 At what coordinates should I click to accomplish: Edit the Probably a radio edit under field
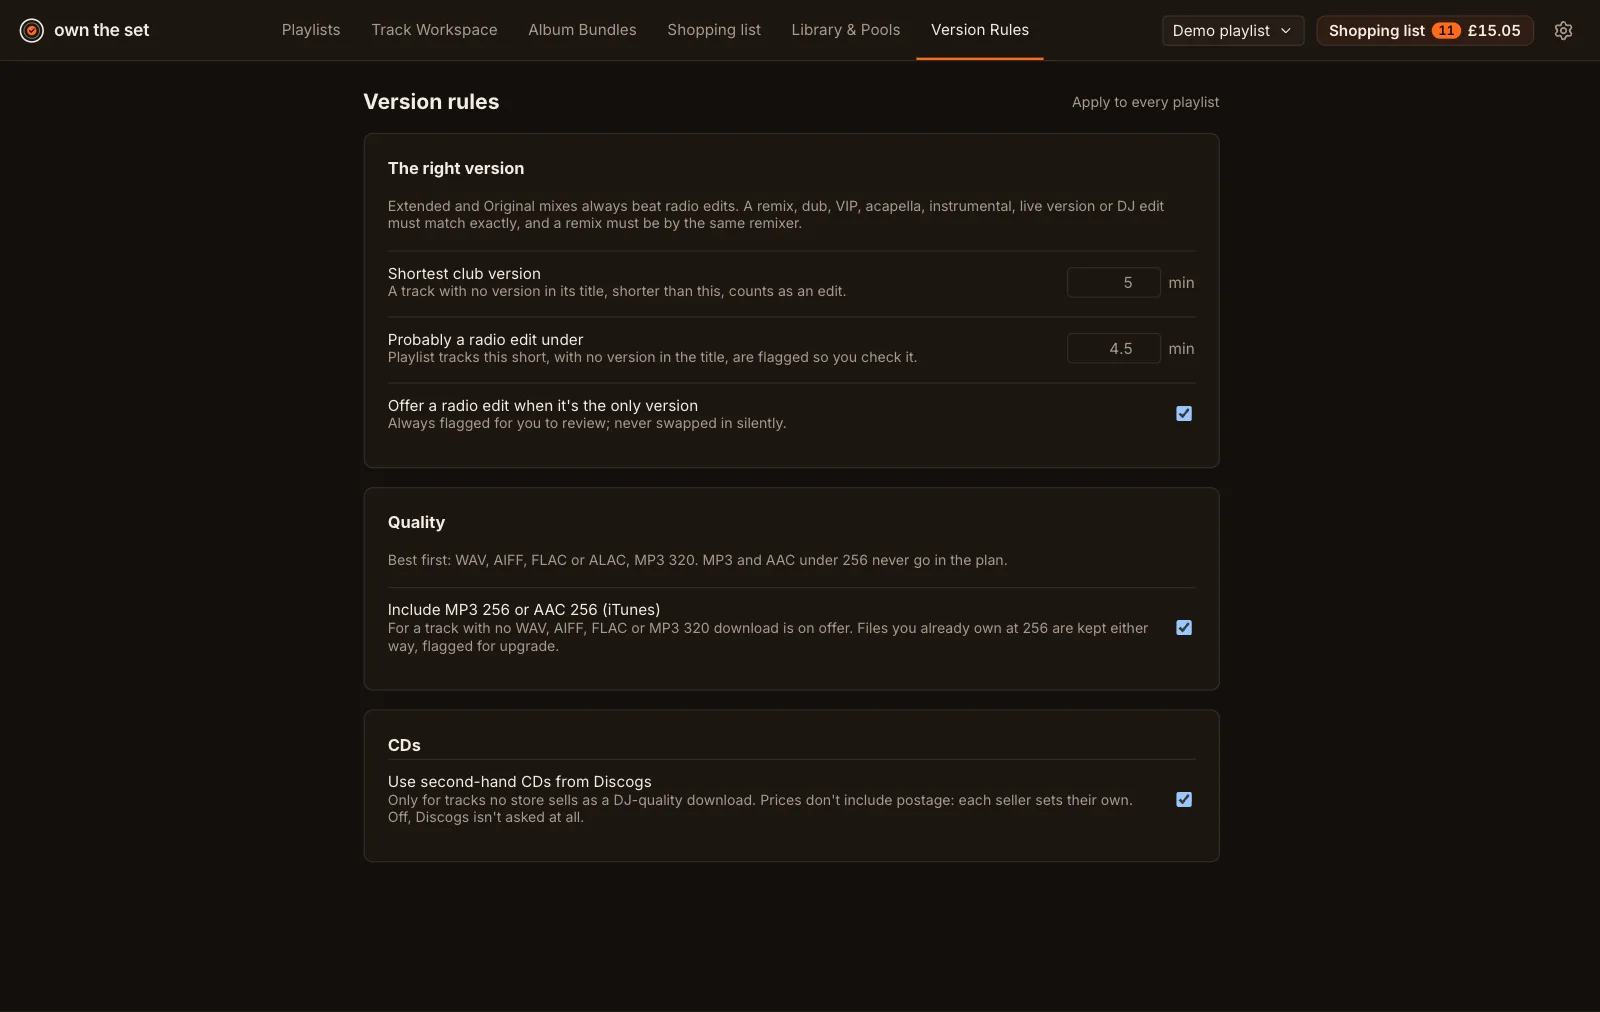(1114, 348)
